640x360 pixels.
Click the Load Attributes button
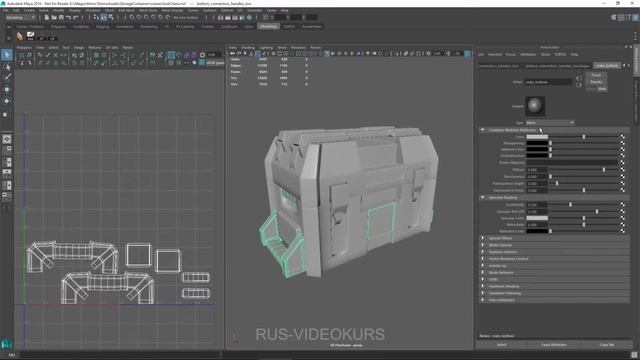click(554, 345)
